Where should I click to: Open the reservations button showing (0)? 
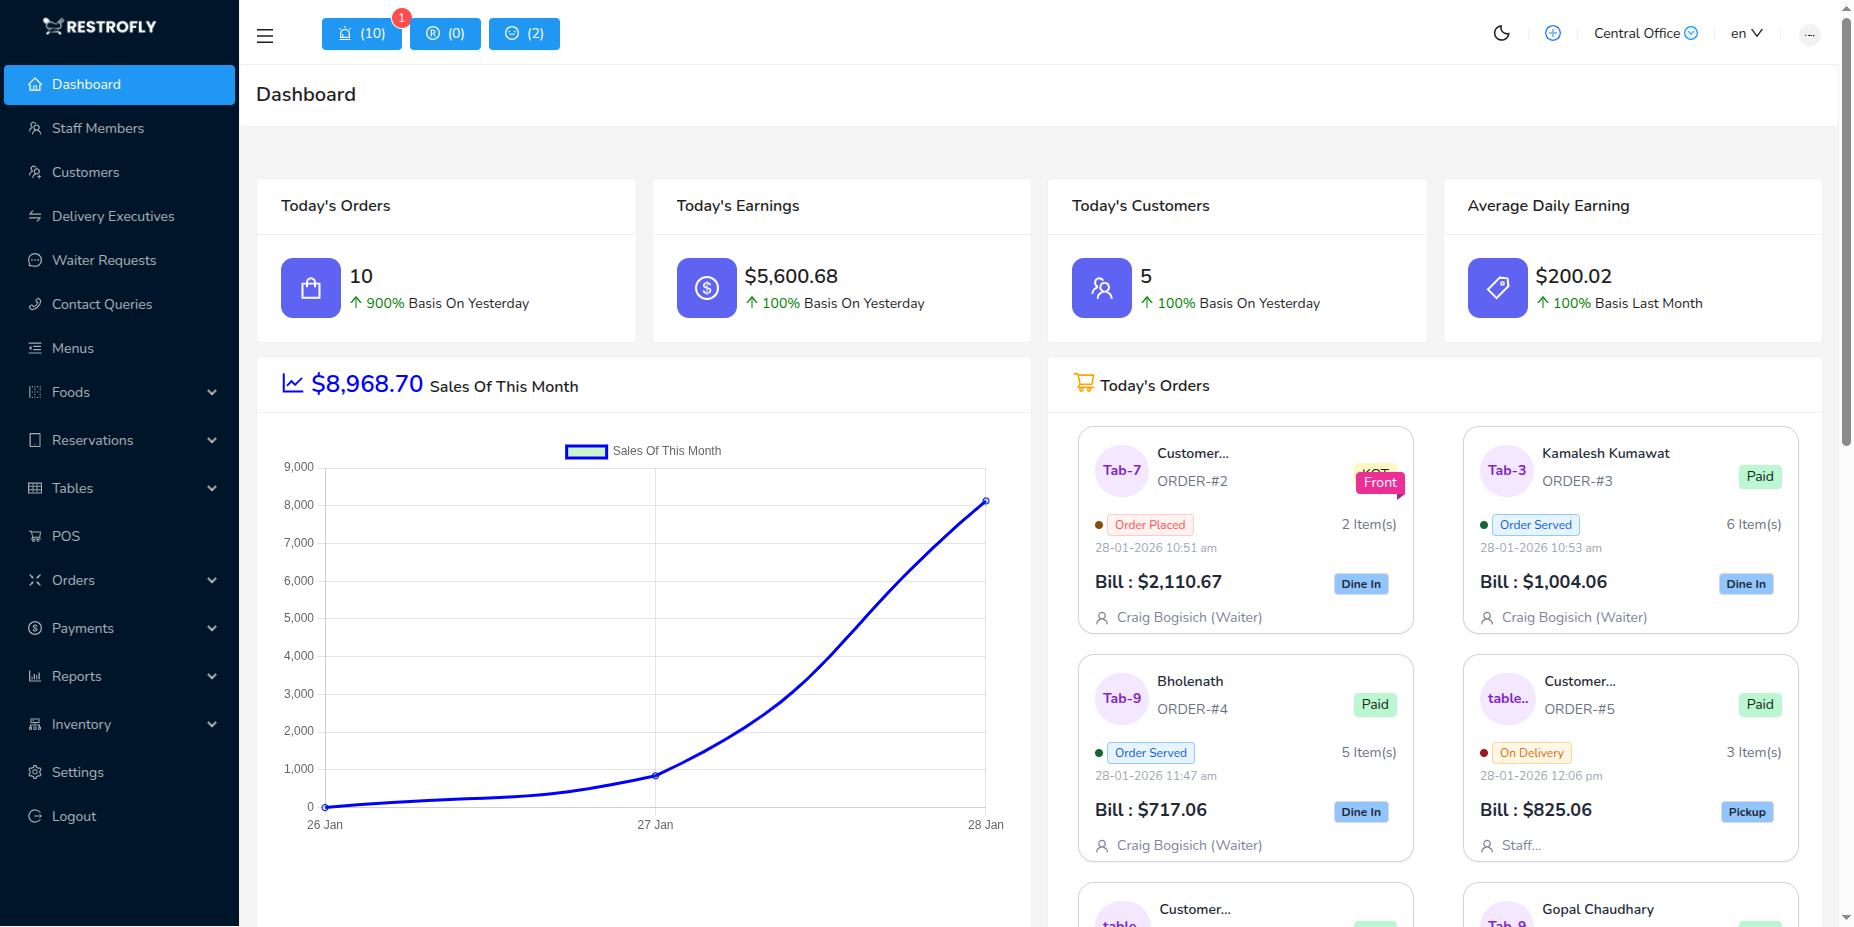(x=445, y=34)
